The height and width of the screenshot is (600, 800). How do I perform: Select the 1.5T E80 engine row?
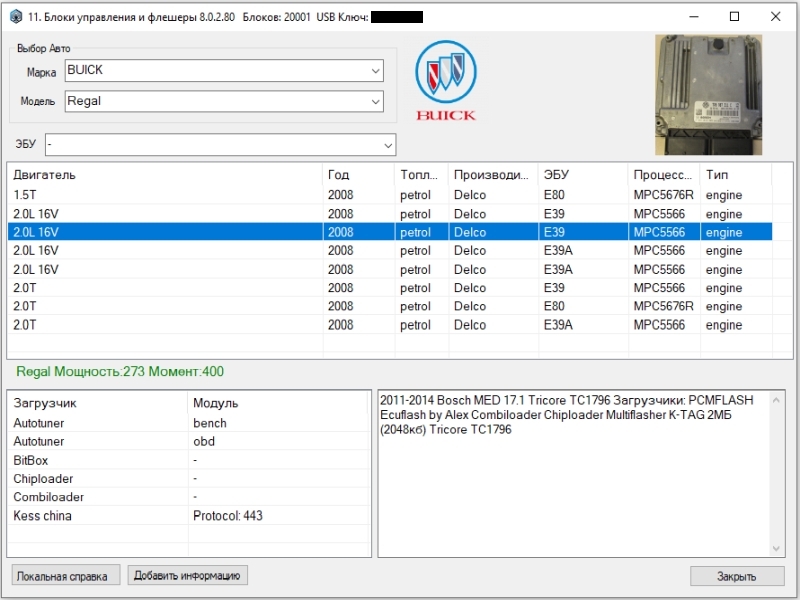(x=390, y=195)
